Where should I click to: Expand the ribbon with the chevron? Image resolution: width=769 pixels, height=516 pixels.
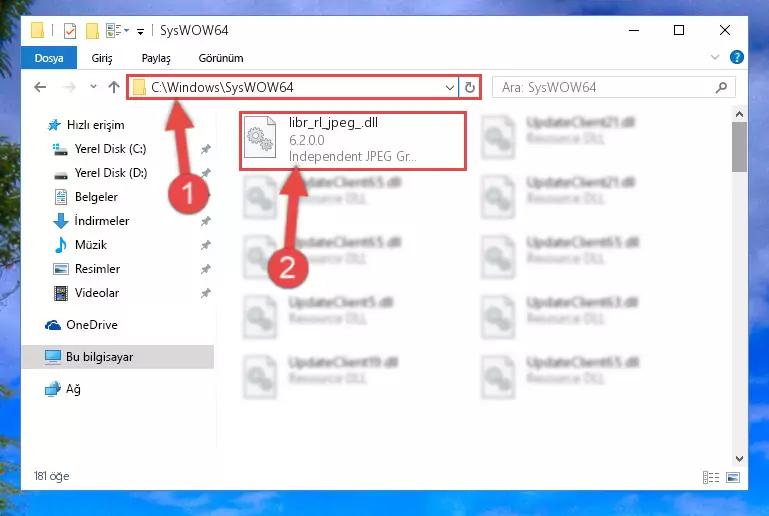click(x=715, y=57)
